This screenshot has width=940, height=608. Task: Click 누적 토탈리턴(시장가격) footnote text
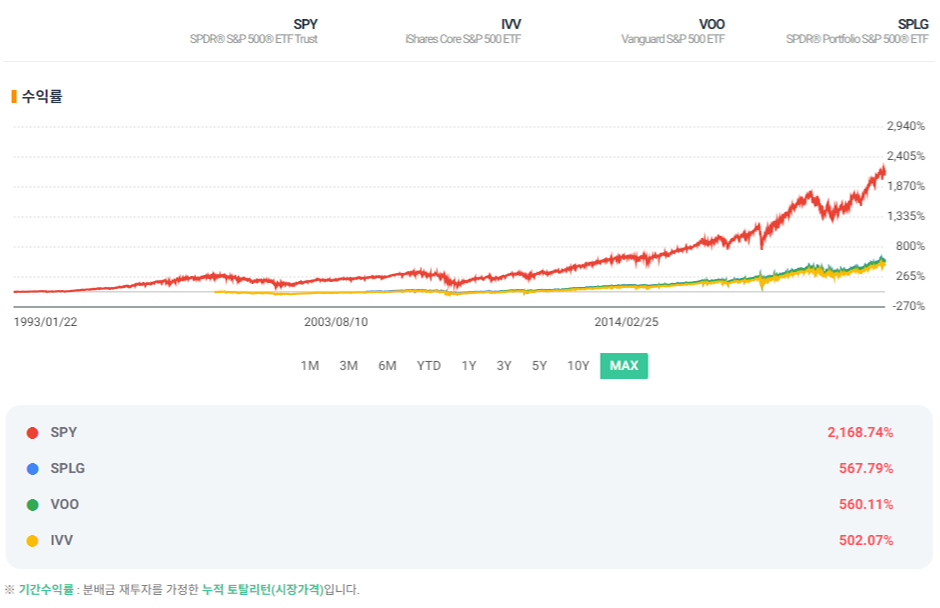263,589
